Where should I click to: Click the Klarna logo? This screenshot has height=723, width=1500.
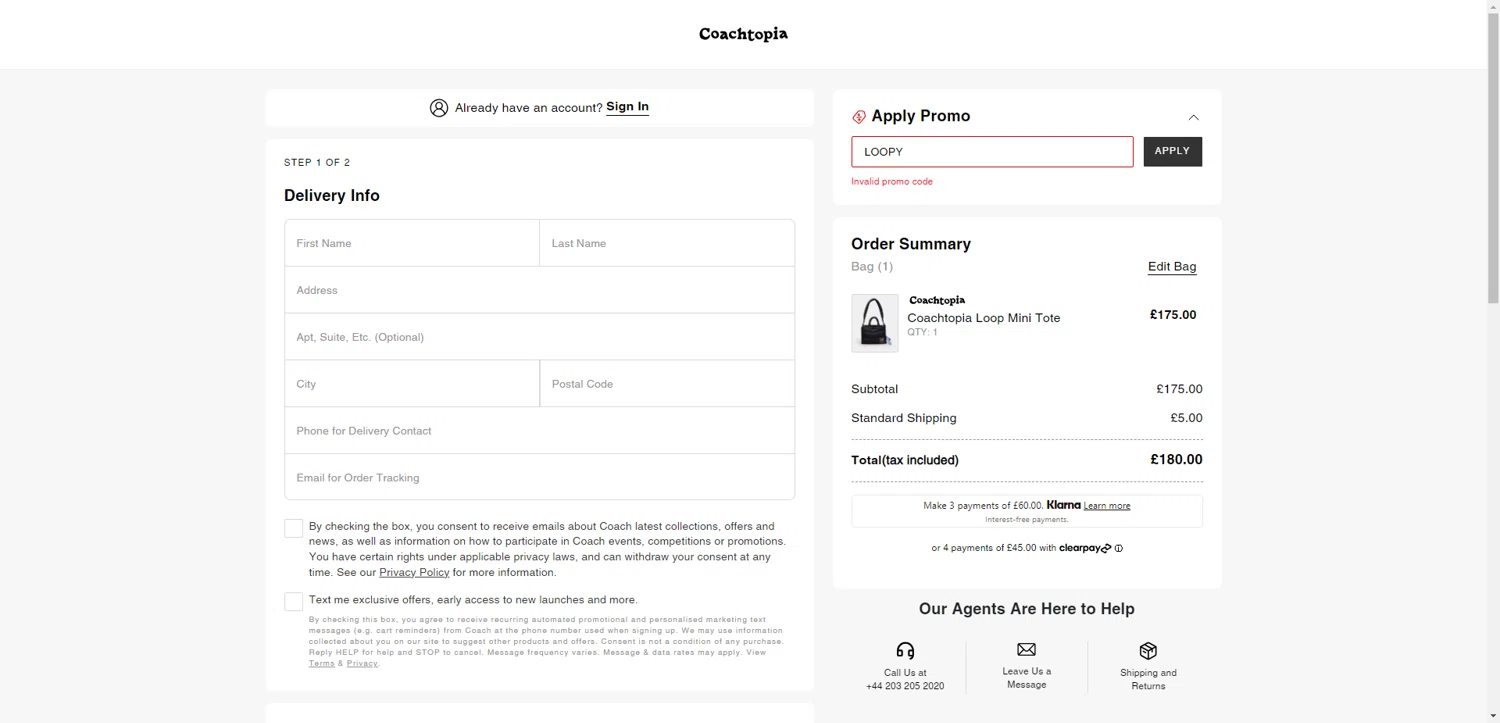click(1063, 505)
